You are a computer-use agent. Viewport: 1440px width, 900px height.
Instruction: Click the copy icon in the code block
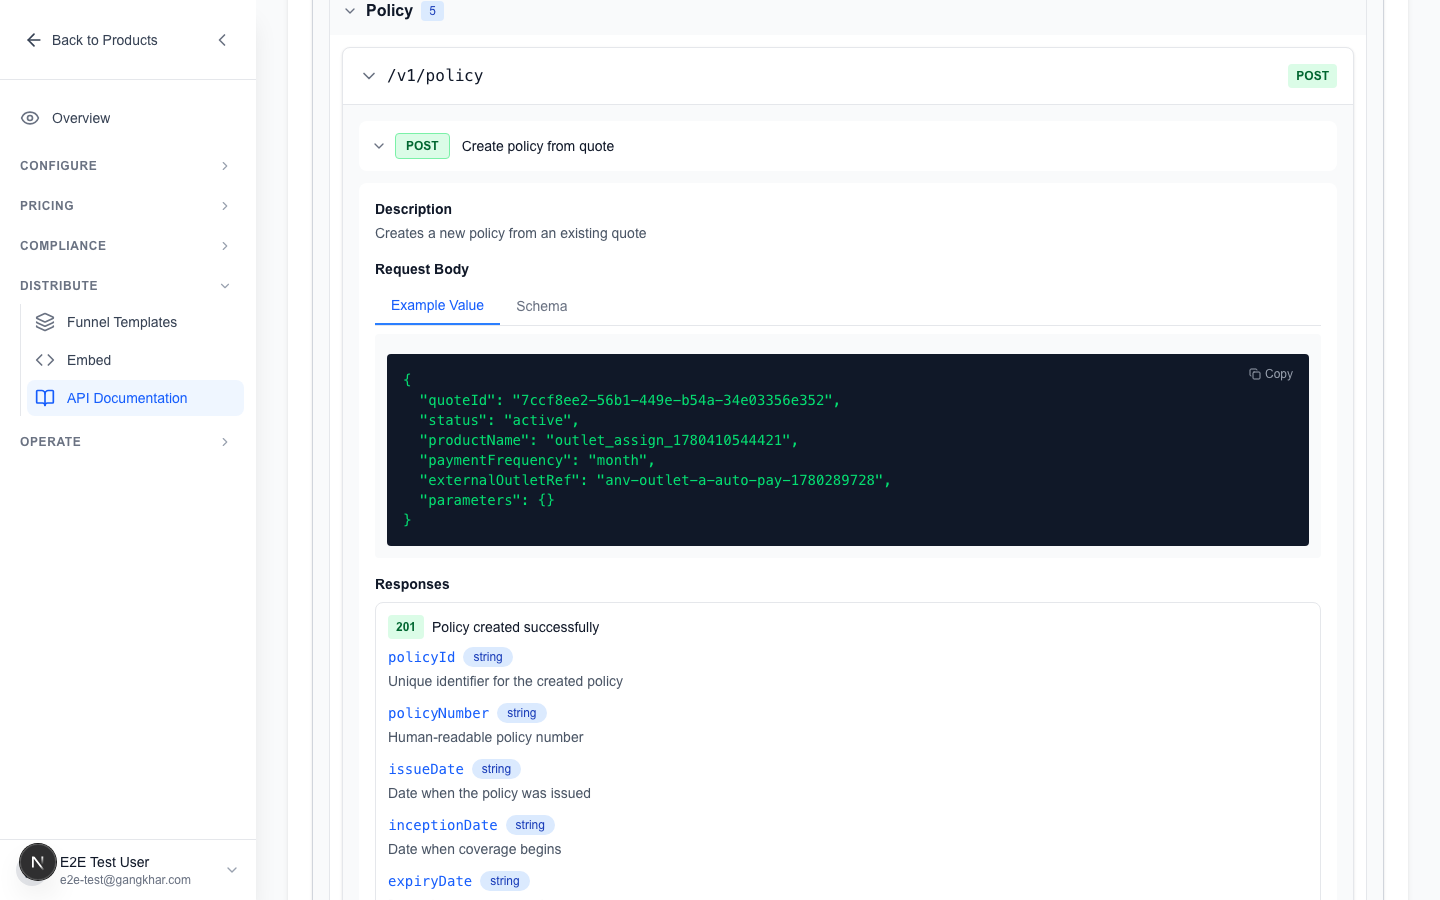[x=1254, y=374]
